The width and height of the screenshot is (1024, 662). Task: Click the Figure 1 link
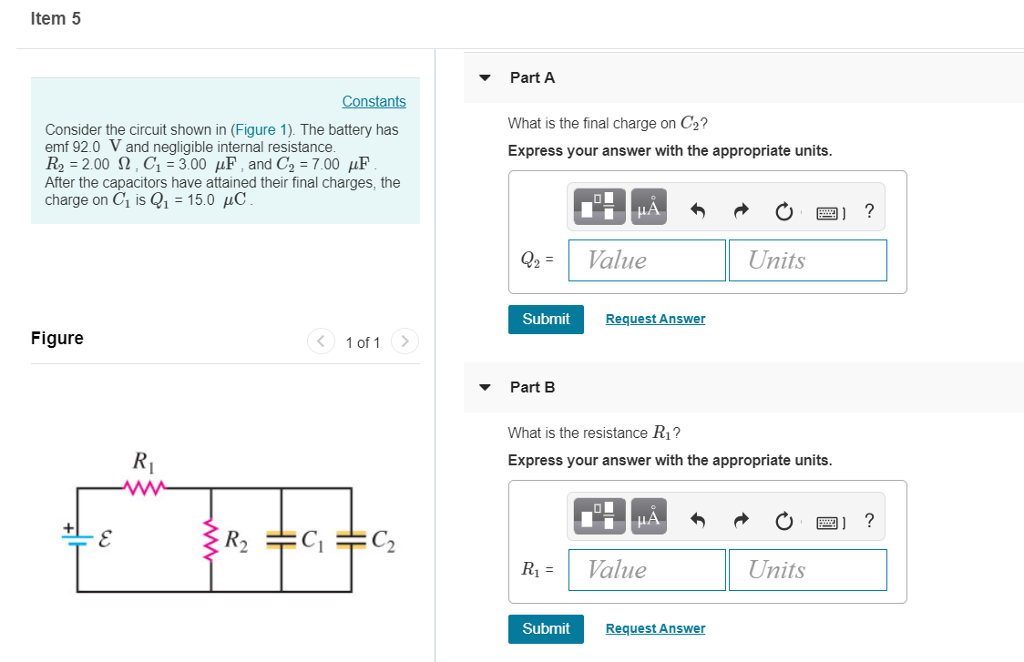263,129
